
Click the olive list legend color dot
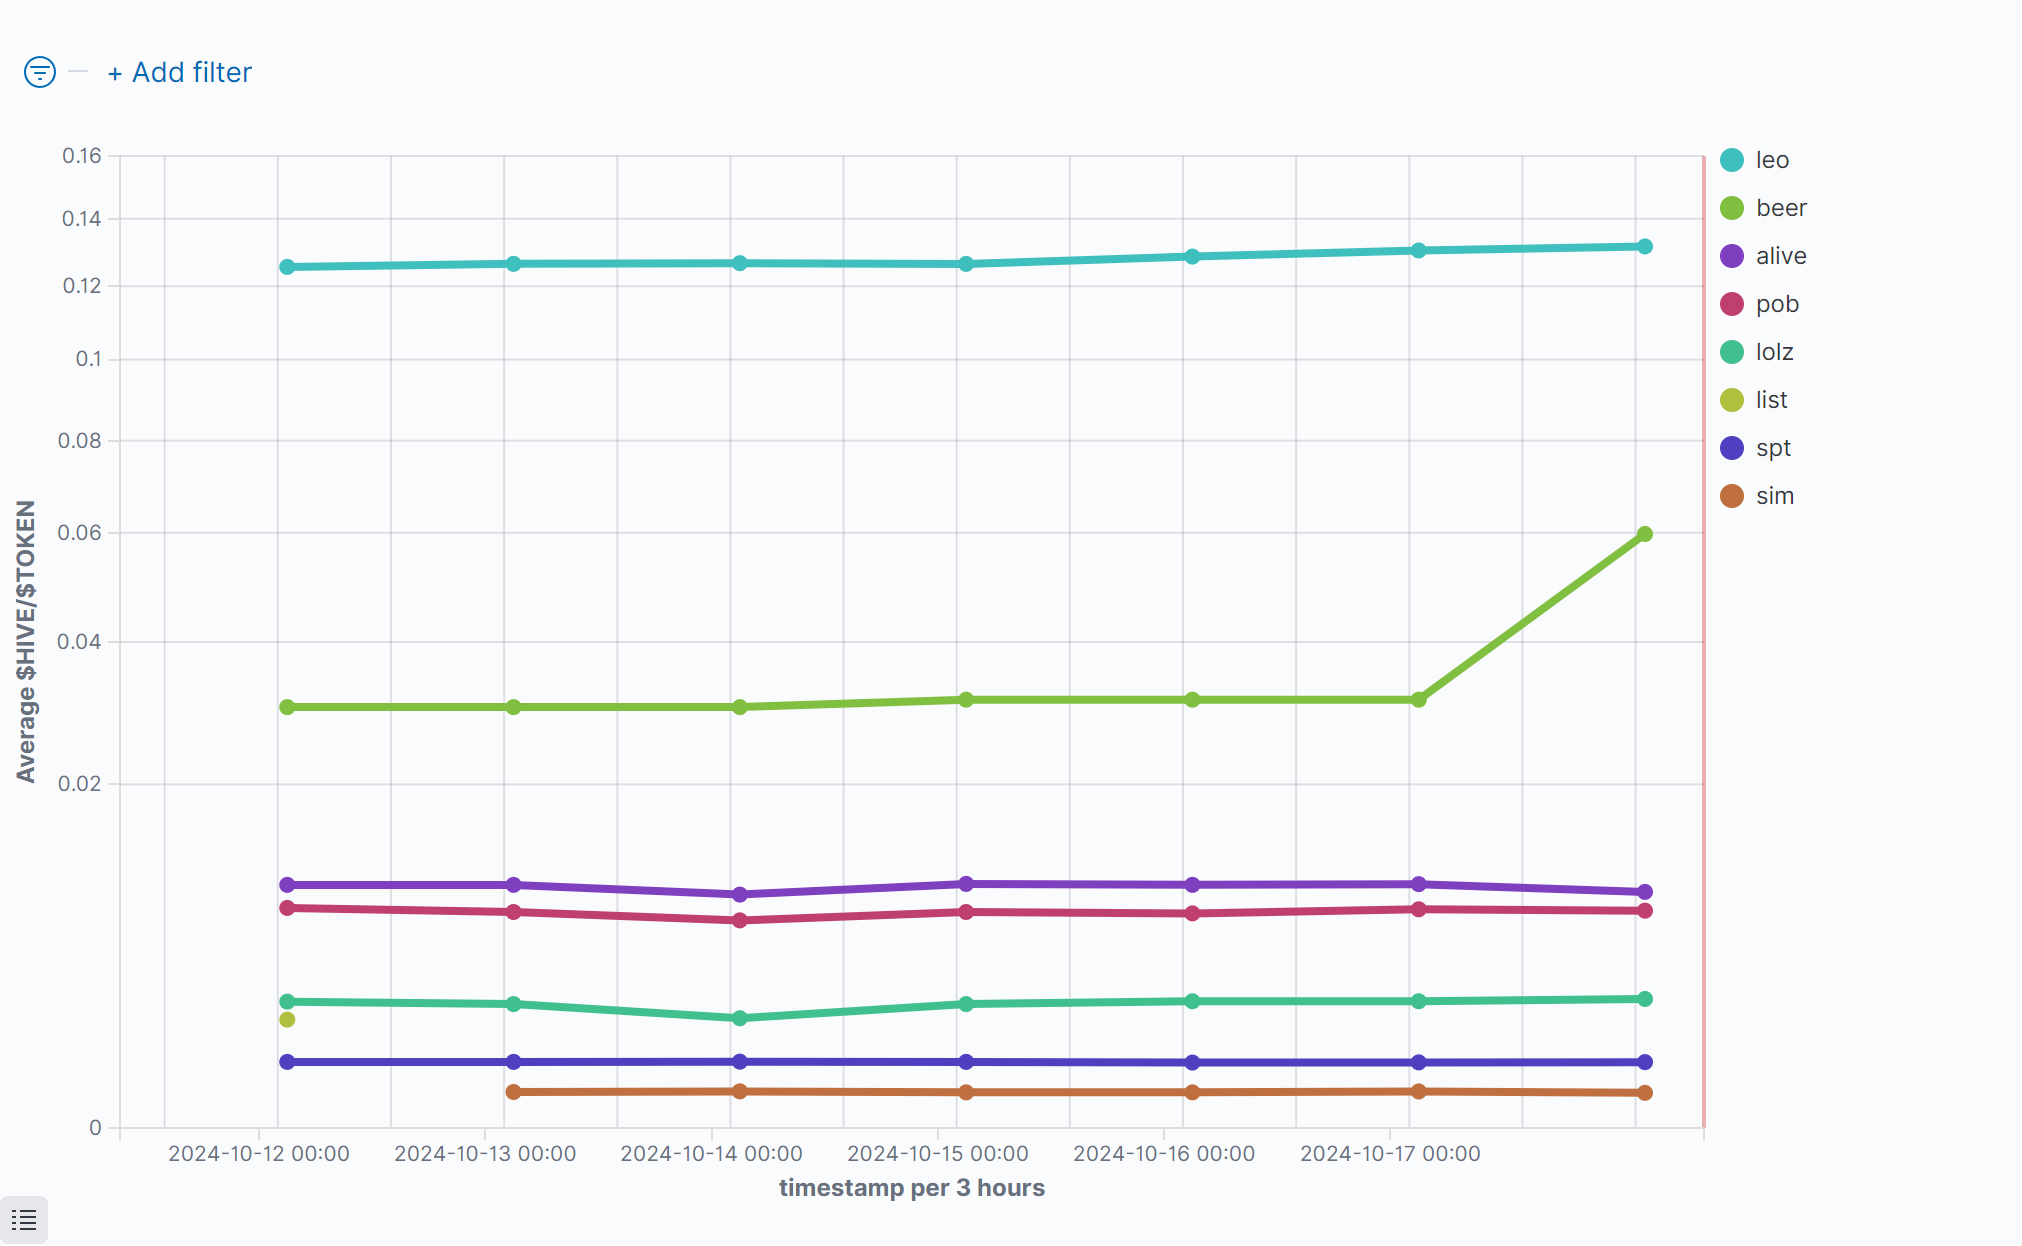(1732, 400)
